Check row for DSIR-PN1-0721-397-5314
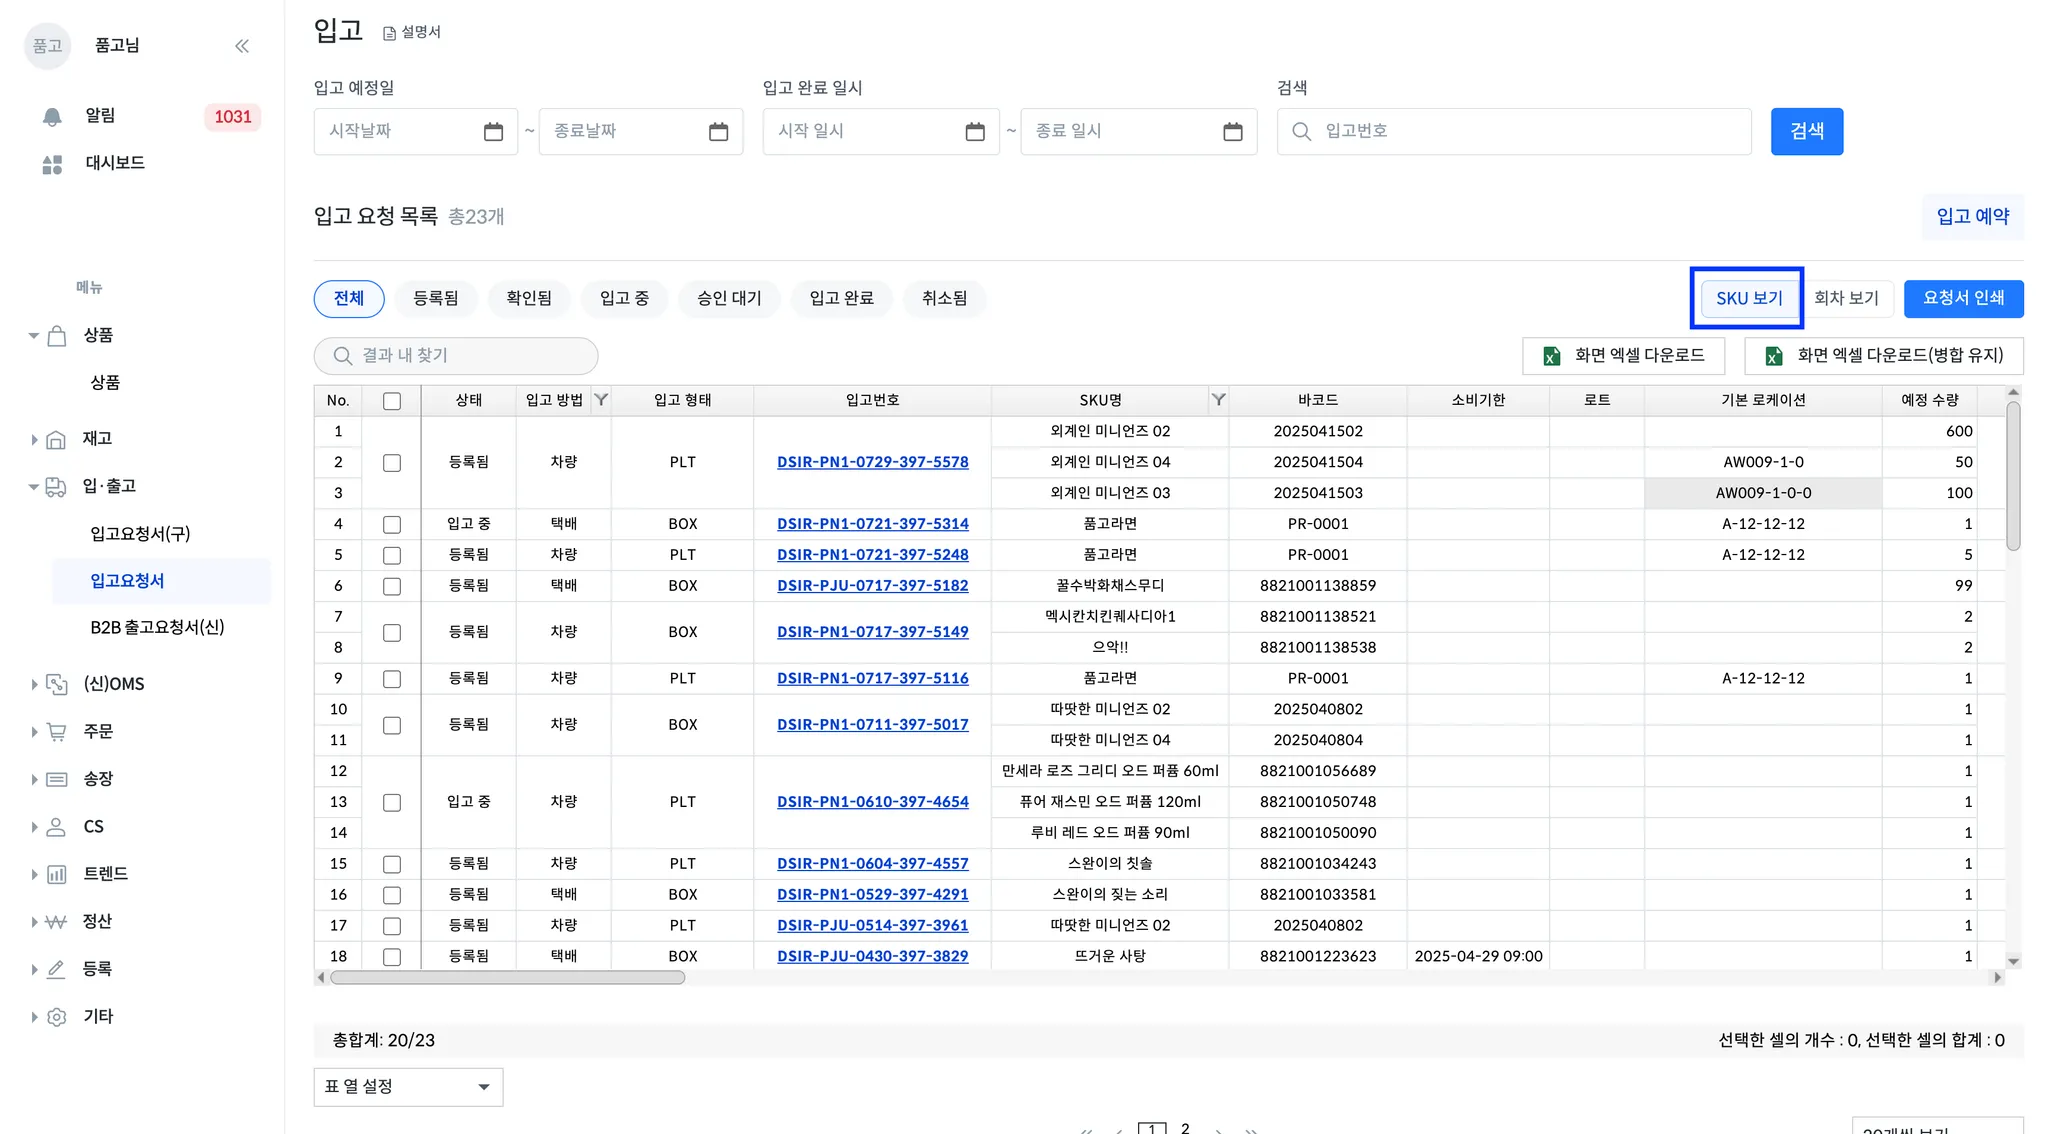Image resolution: width=2048 pixels, height=1134 pixels. click(392, 525)
